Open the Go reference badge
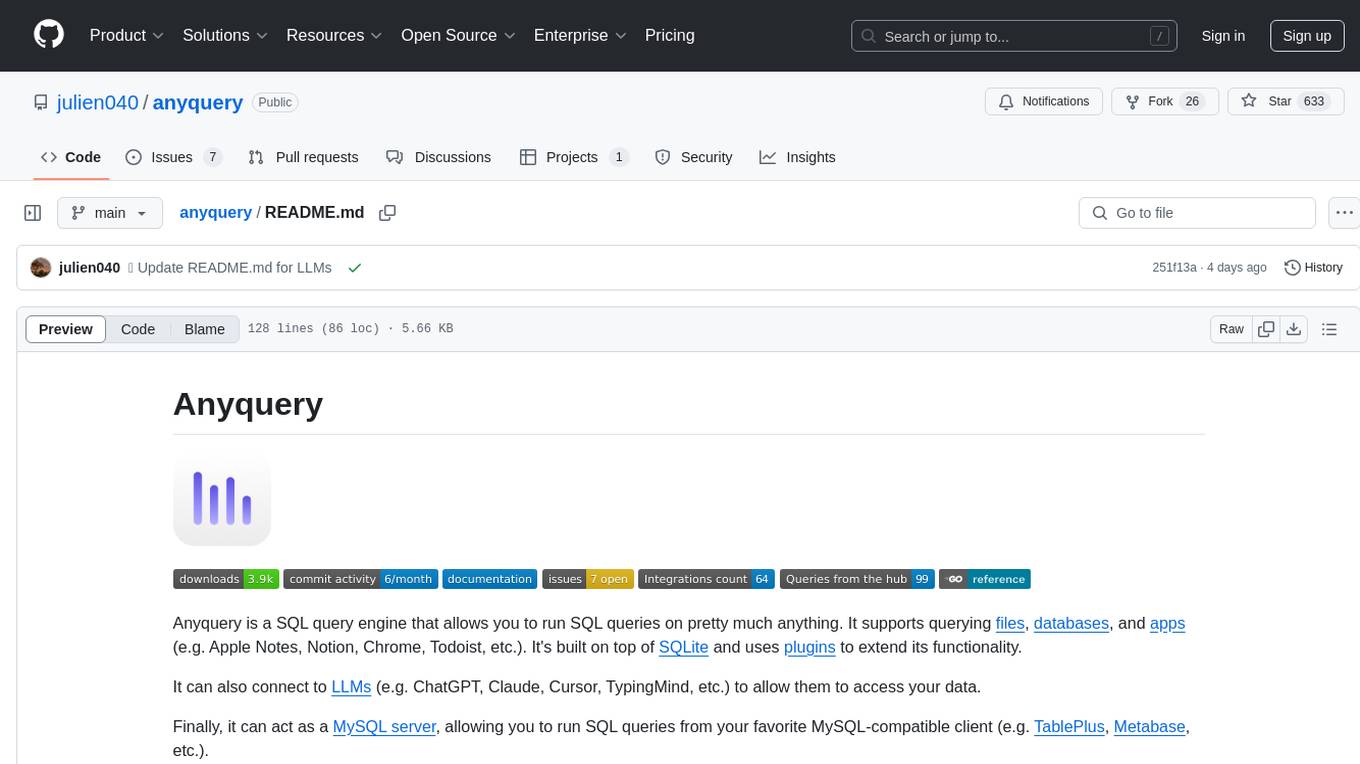 click(985, 579)
